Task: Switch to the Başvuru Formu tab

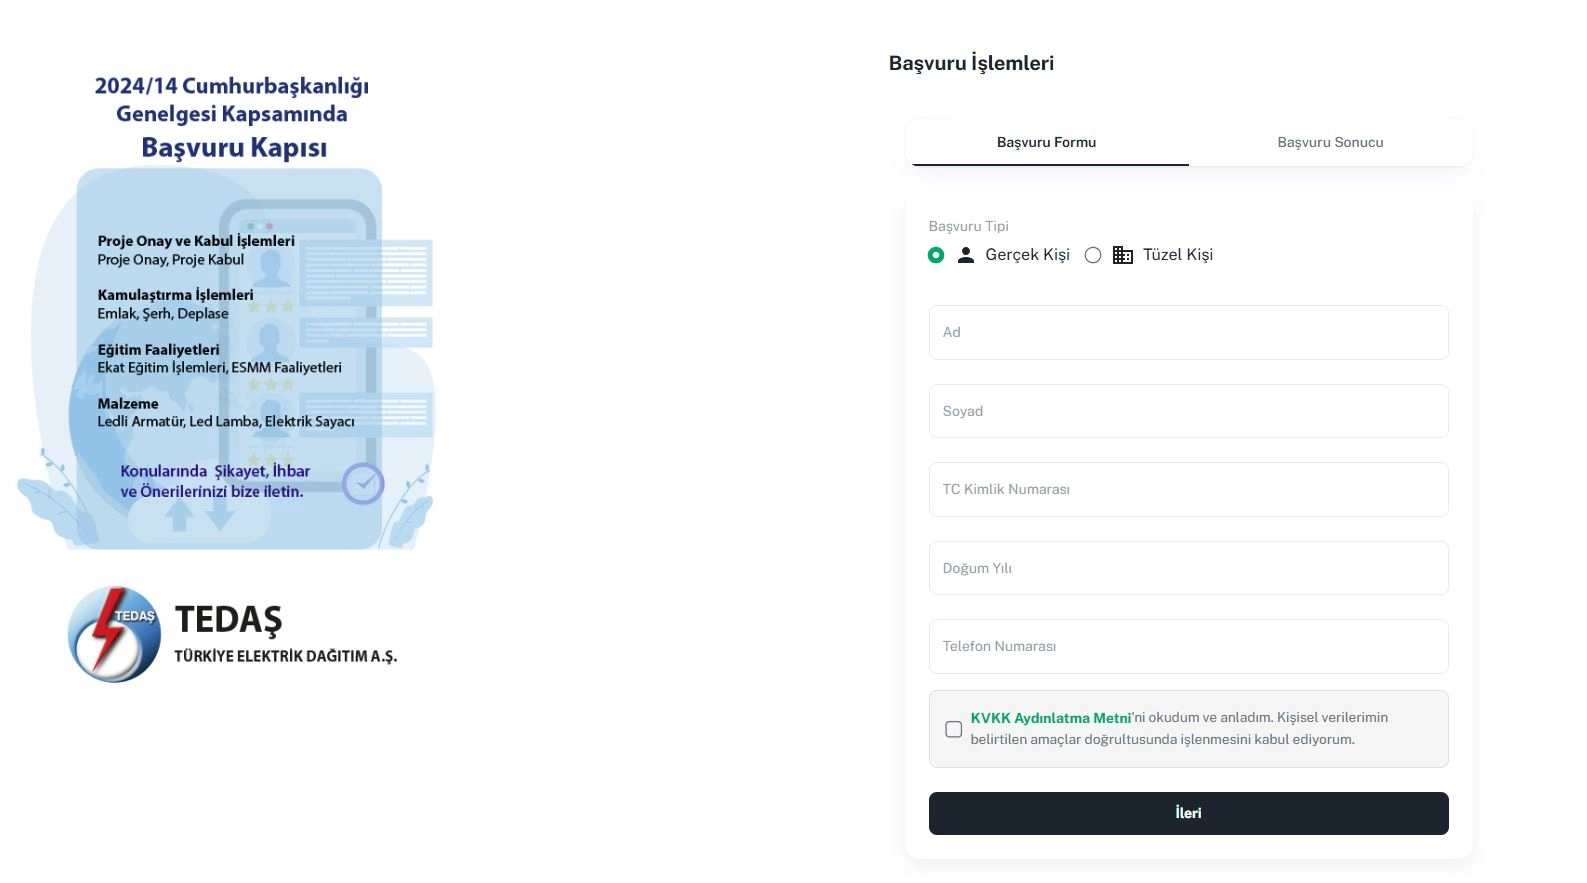Action: coord(1046,142)
